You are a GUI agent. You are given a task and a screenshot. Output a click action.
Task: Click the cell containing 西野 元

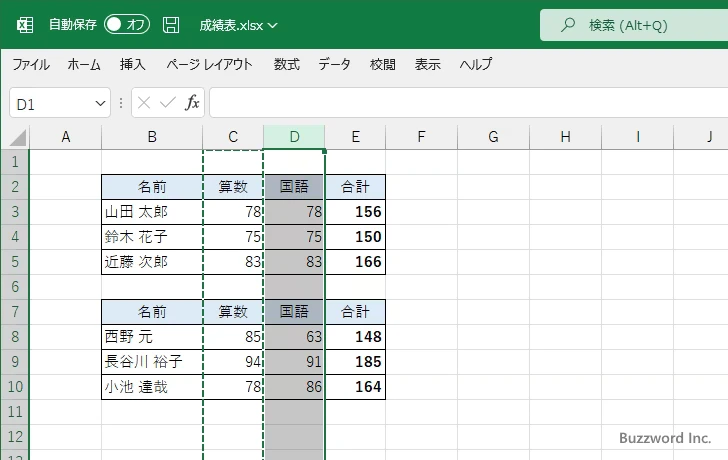[152, 337]
